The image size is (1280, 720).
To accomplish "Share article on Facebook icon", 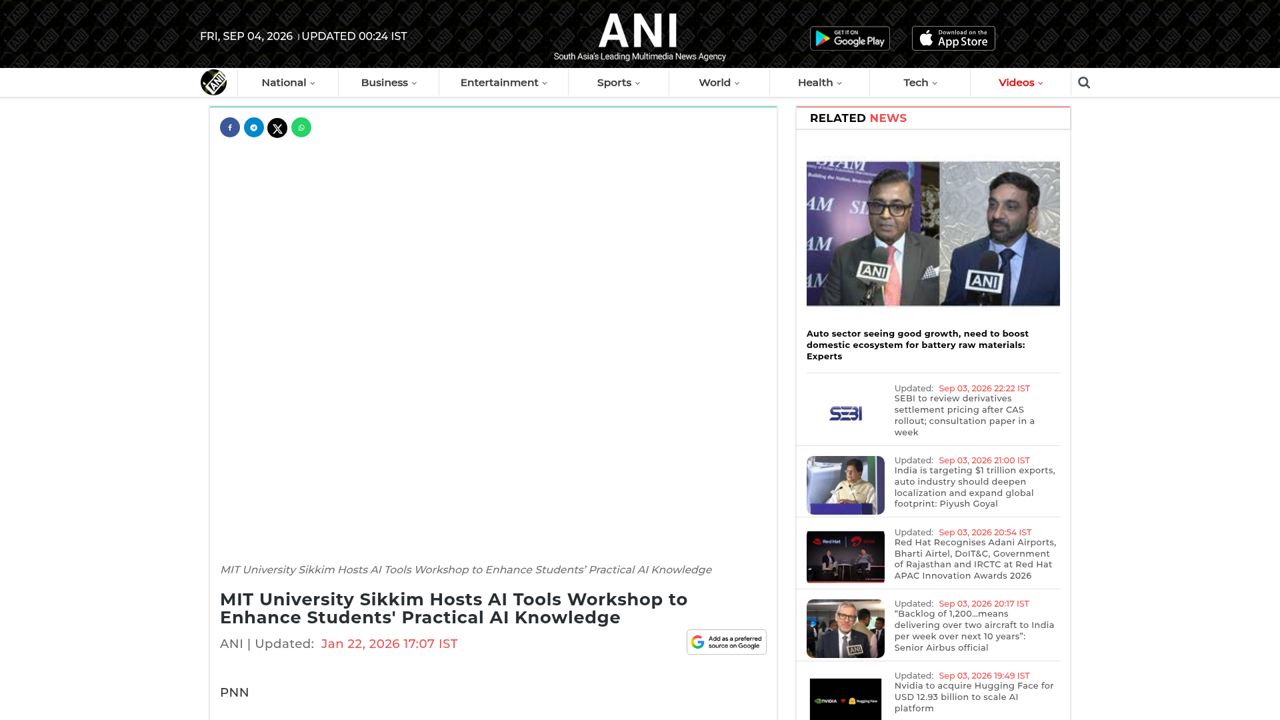I will pyautogui.click(x=230, y=127).
